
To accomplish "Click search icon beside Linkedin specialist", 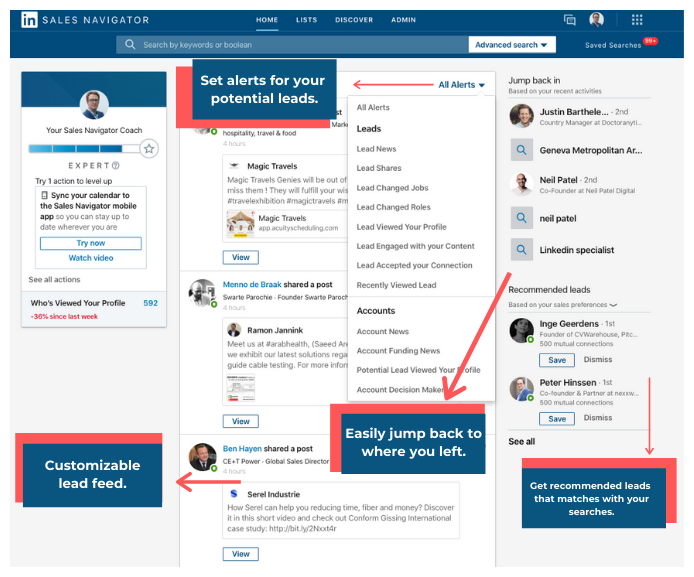I will point(521,250).
